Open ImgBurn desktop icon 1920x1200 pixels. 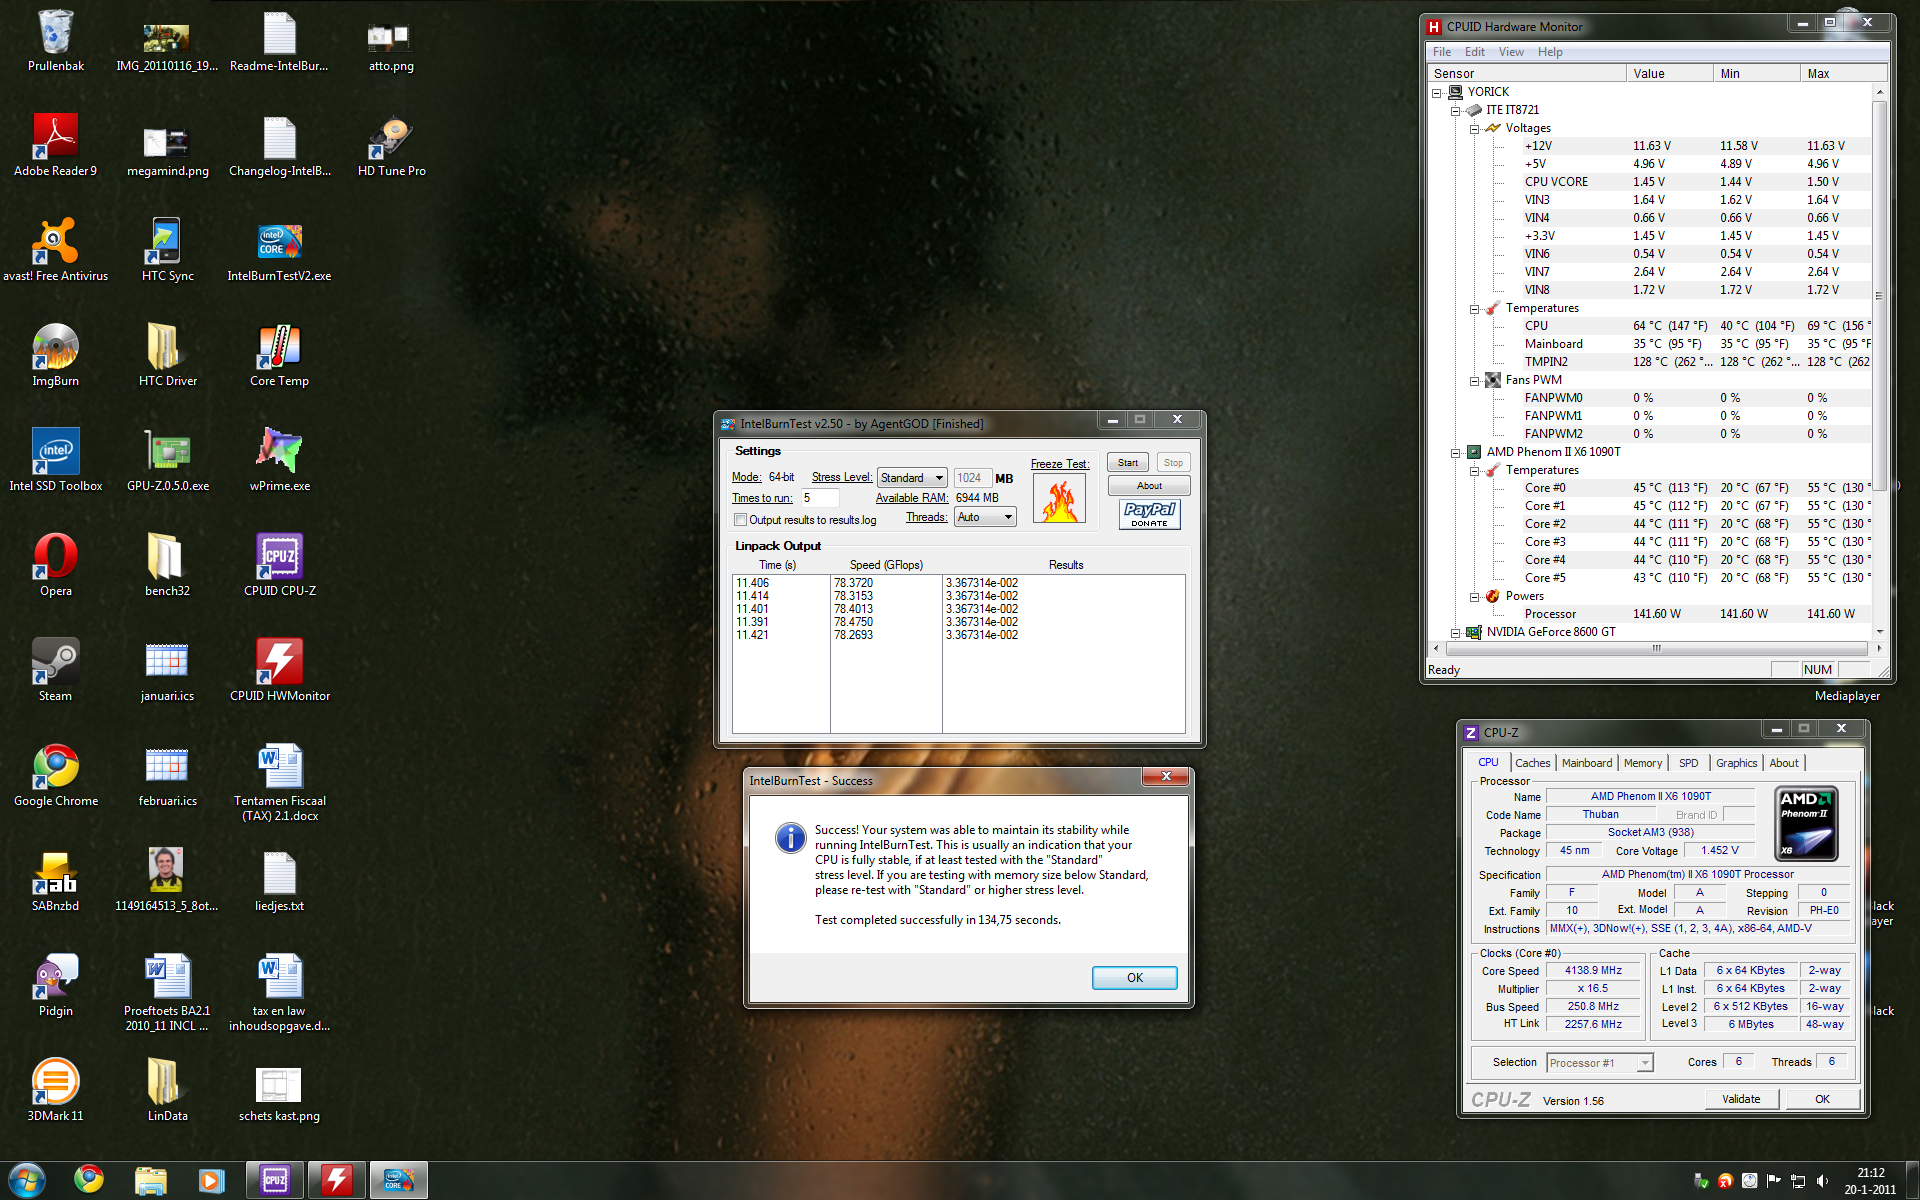tap(56, 355)
